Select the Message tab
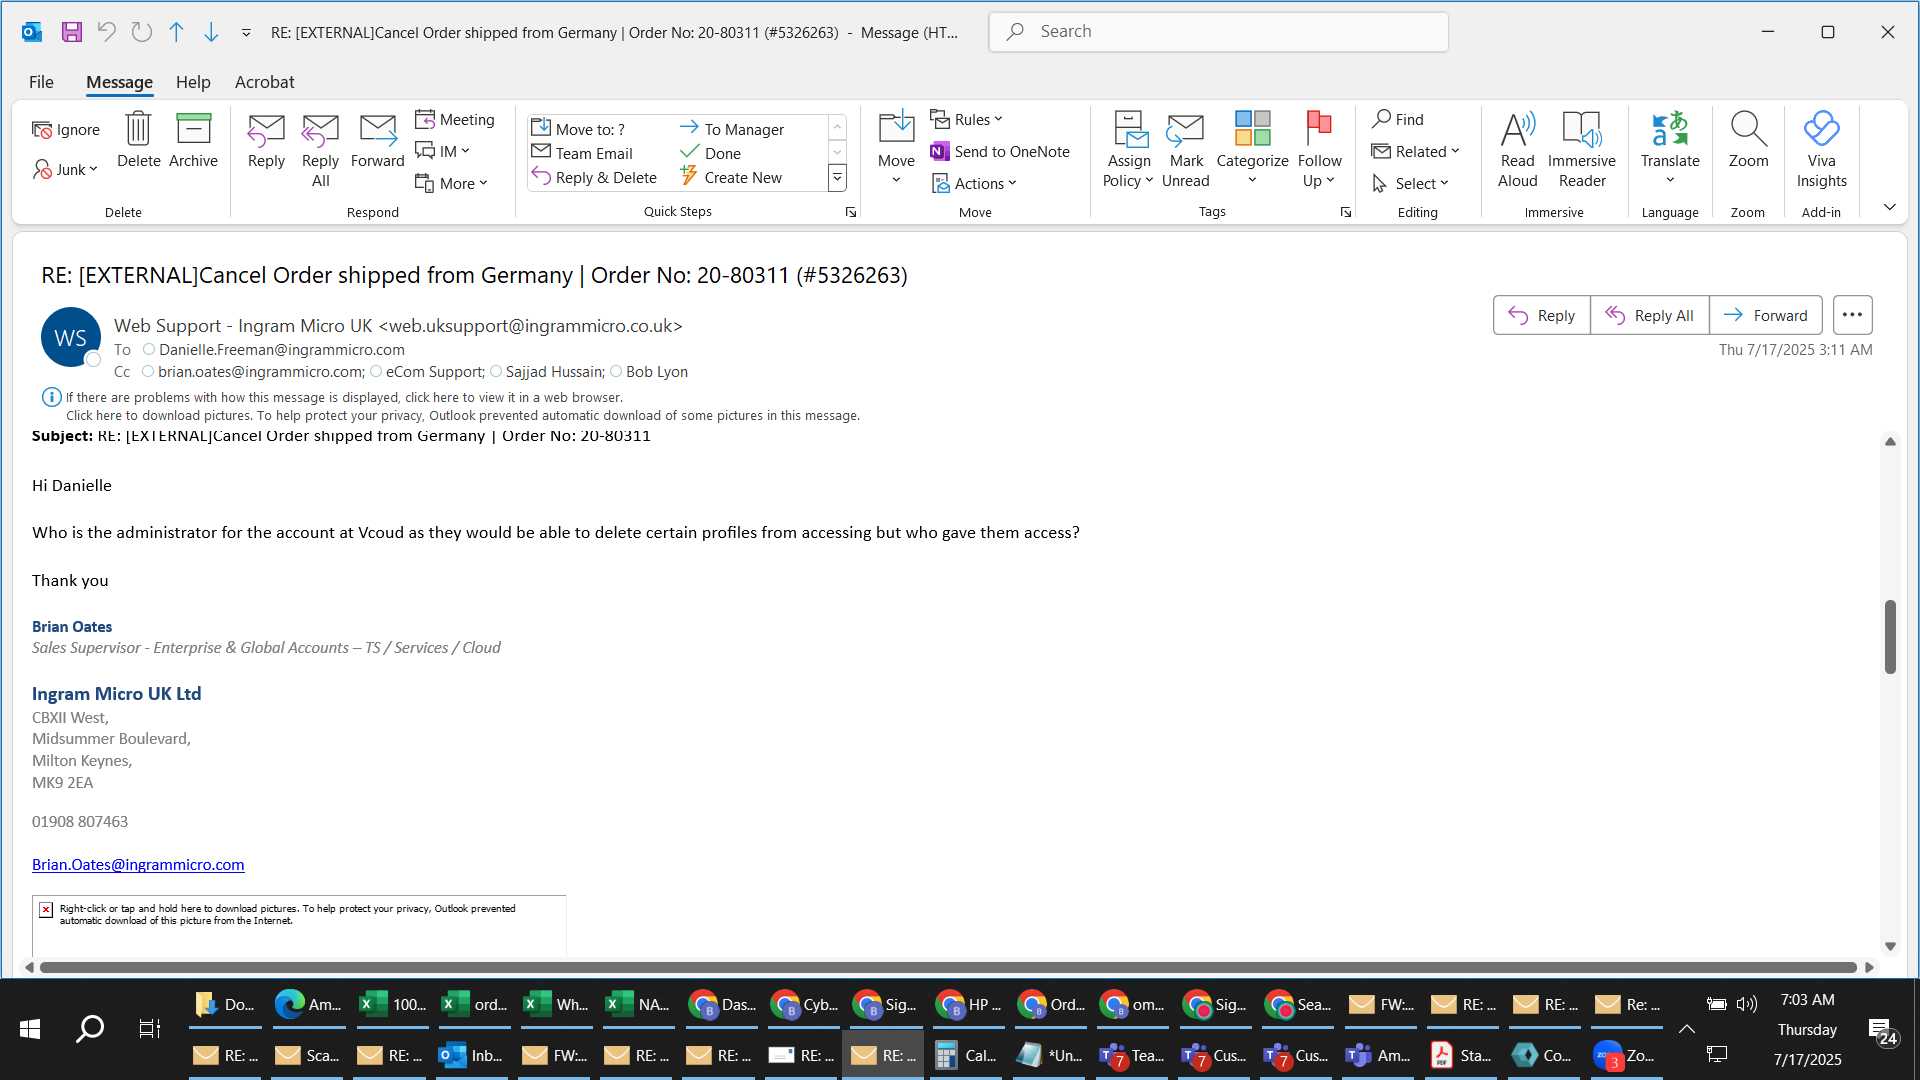 (119, 82)
